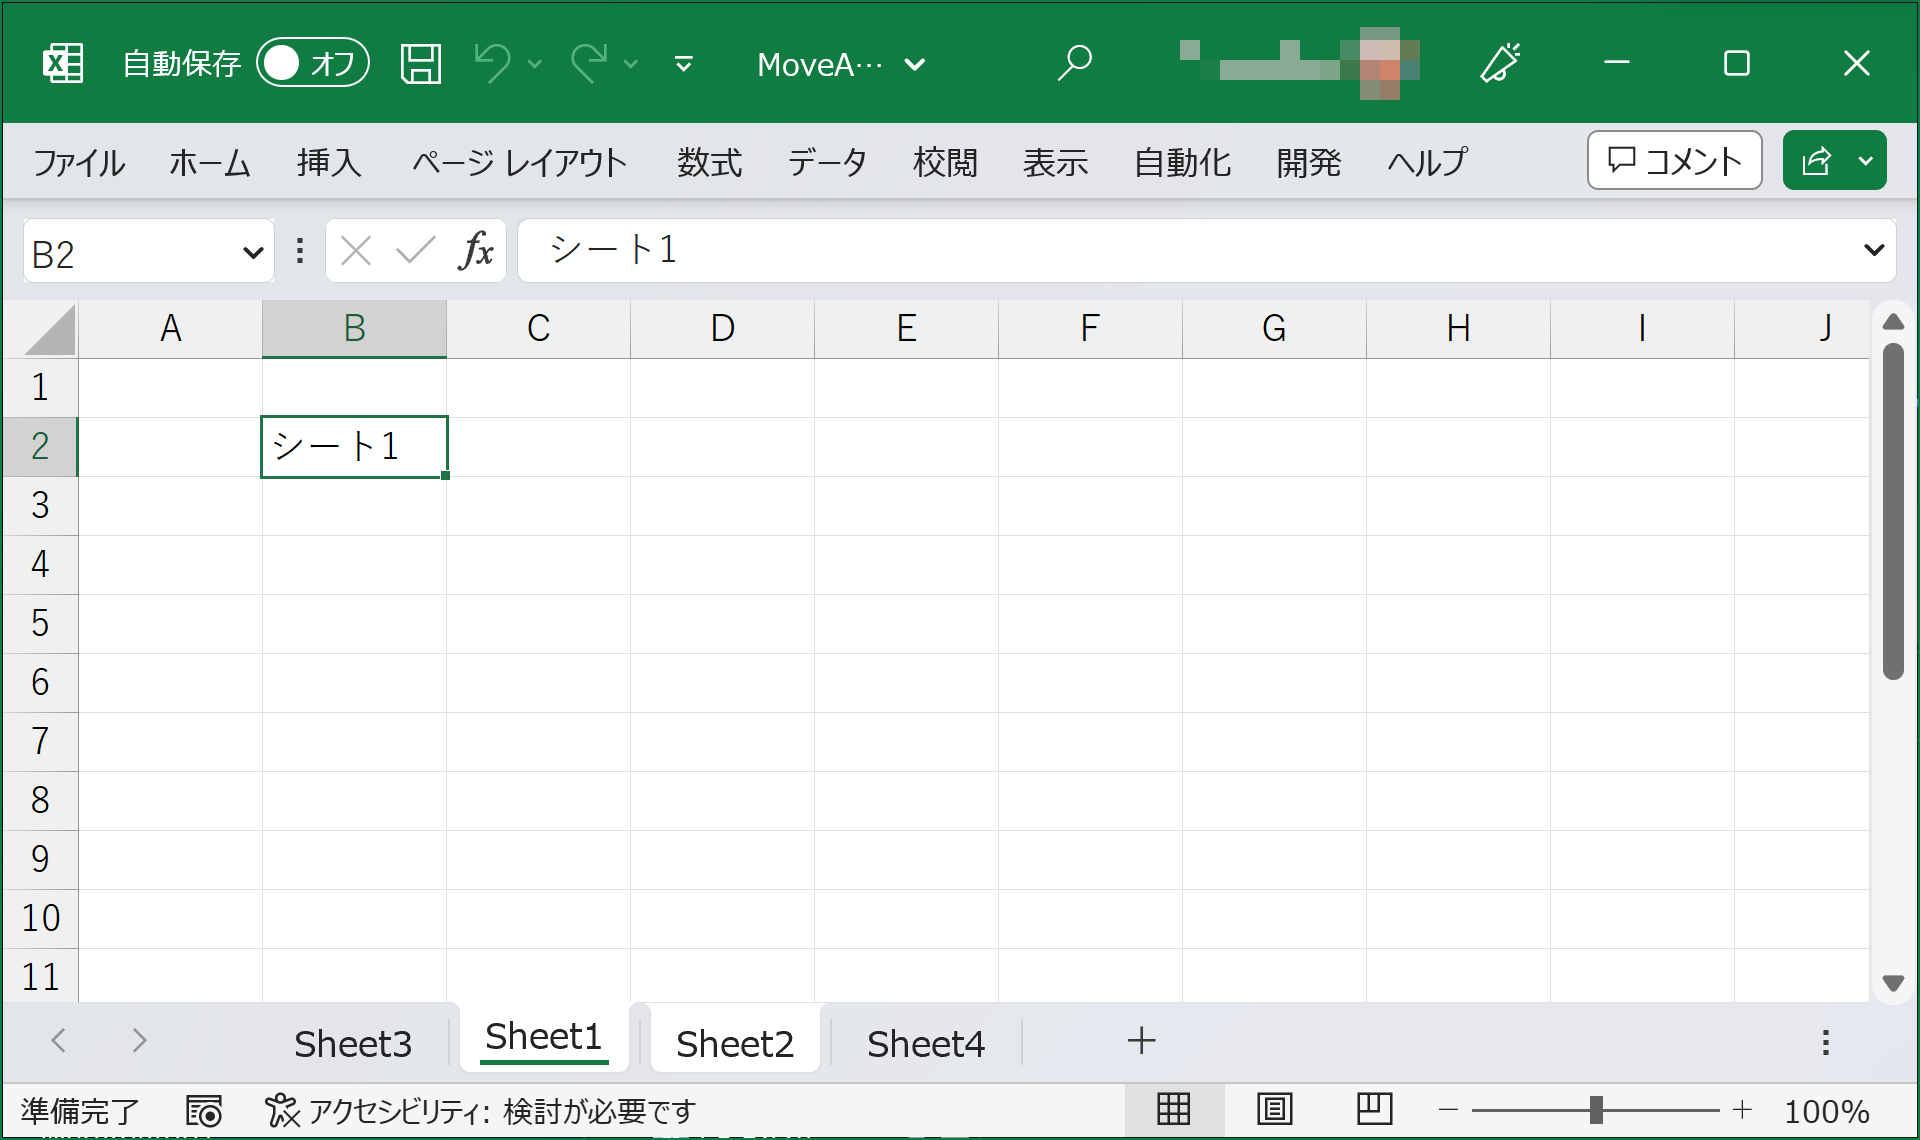Click the 準備完了 status indicator

[x=80, y=1111]
